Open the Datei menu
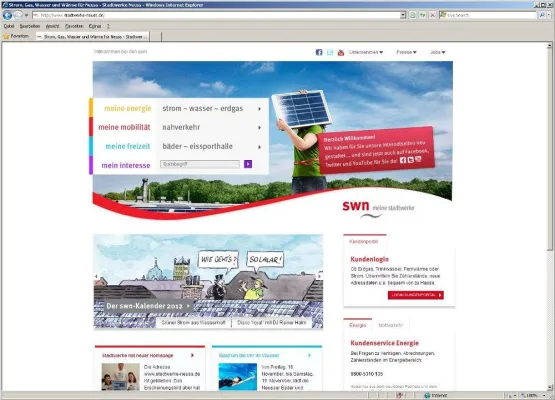The height and width of the screenshot is (400, 555). [x=9, y=26]
